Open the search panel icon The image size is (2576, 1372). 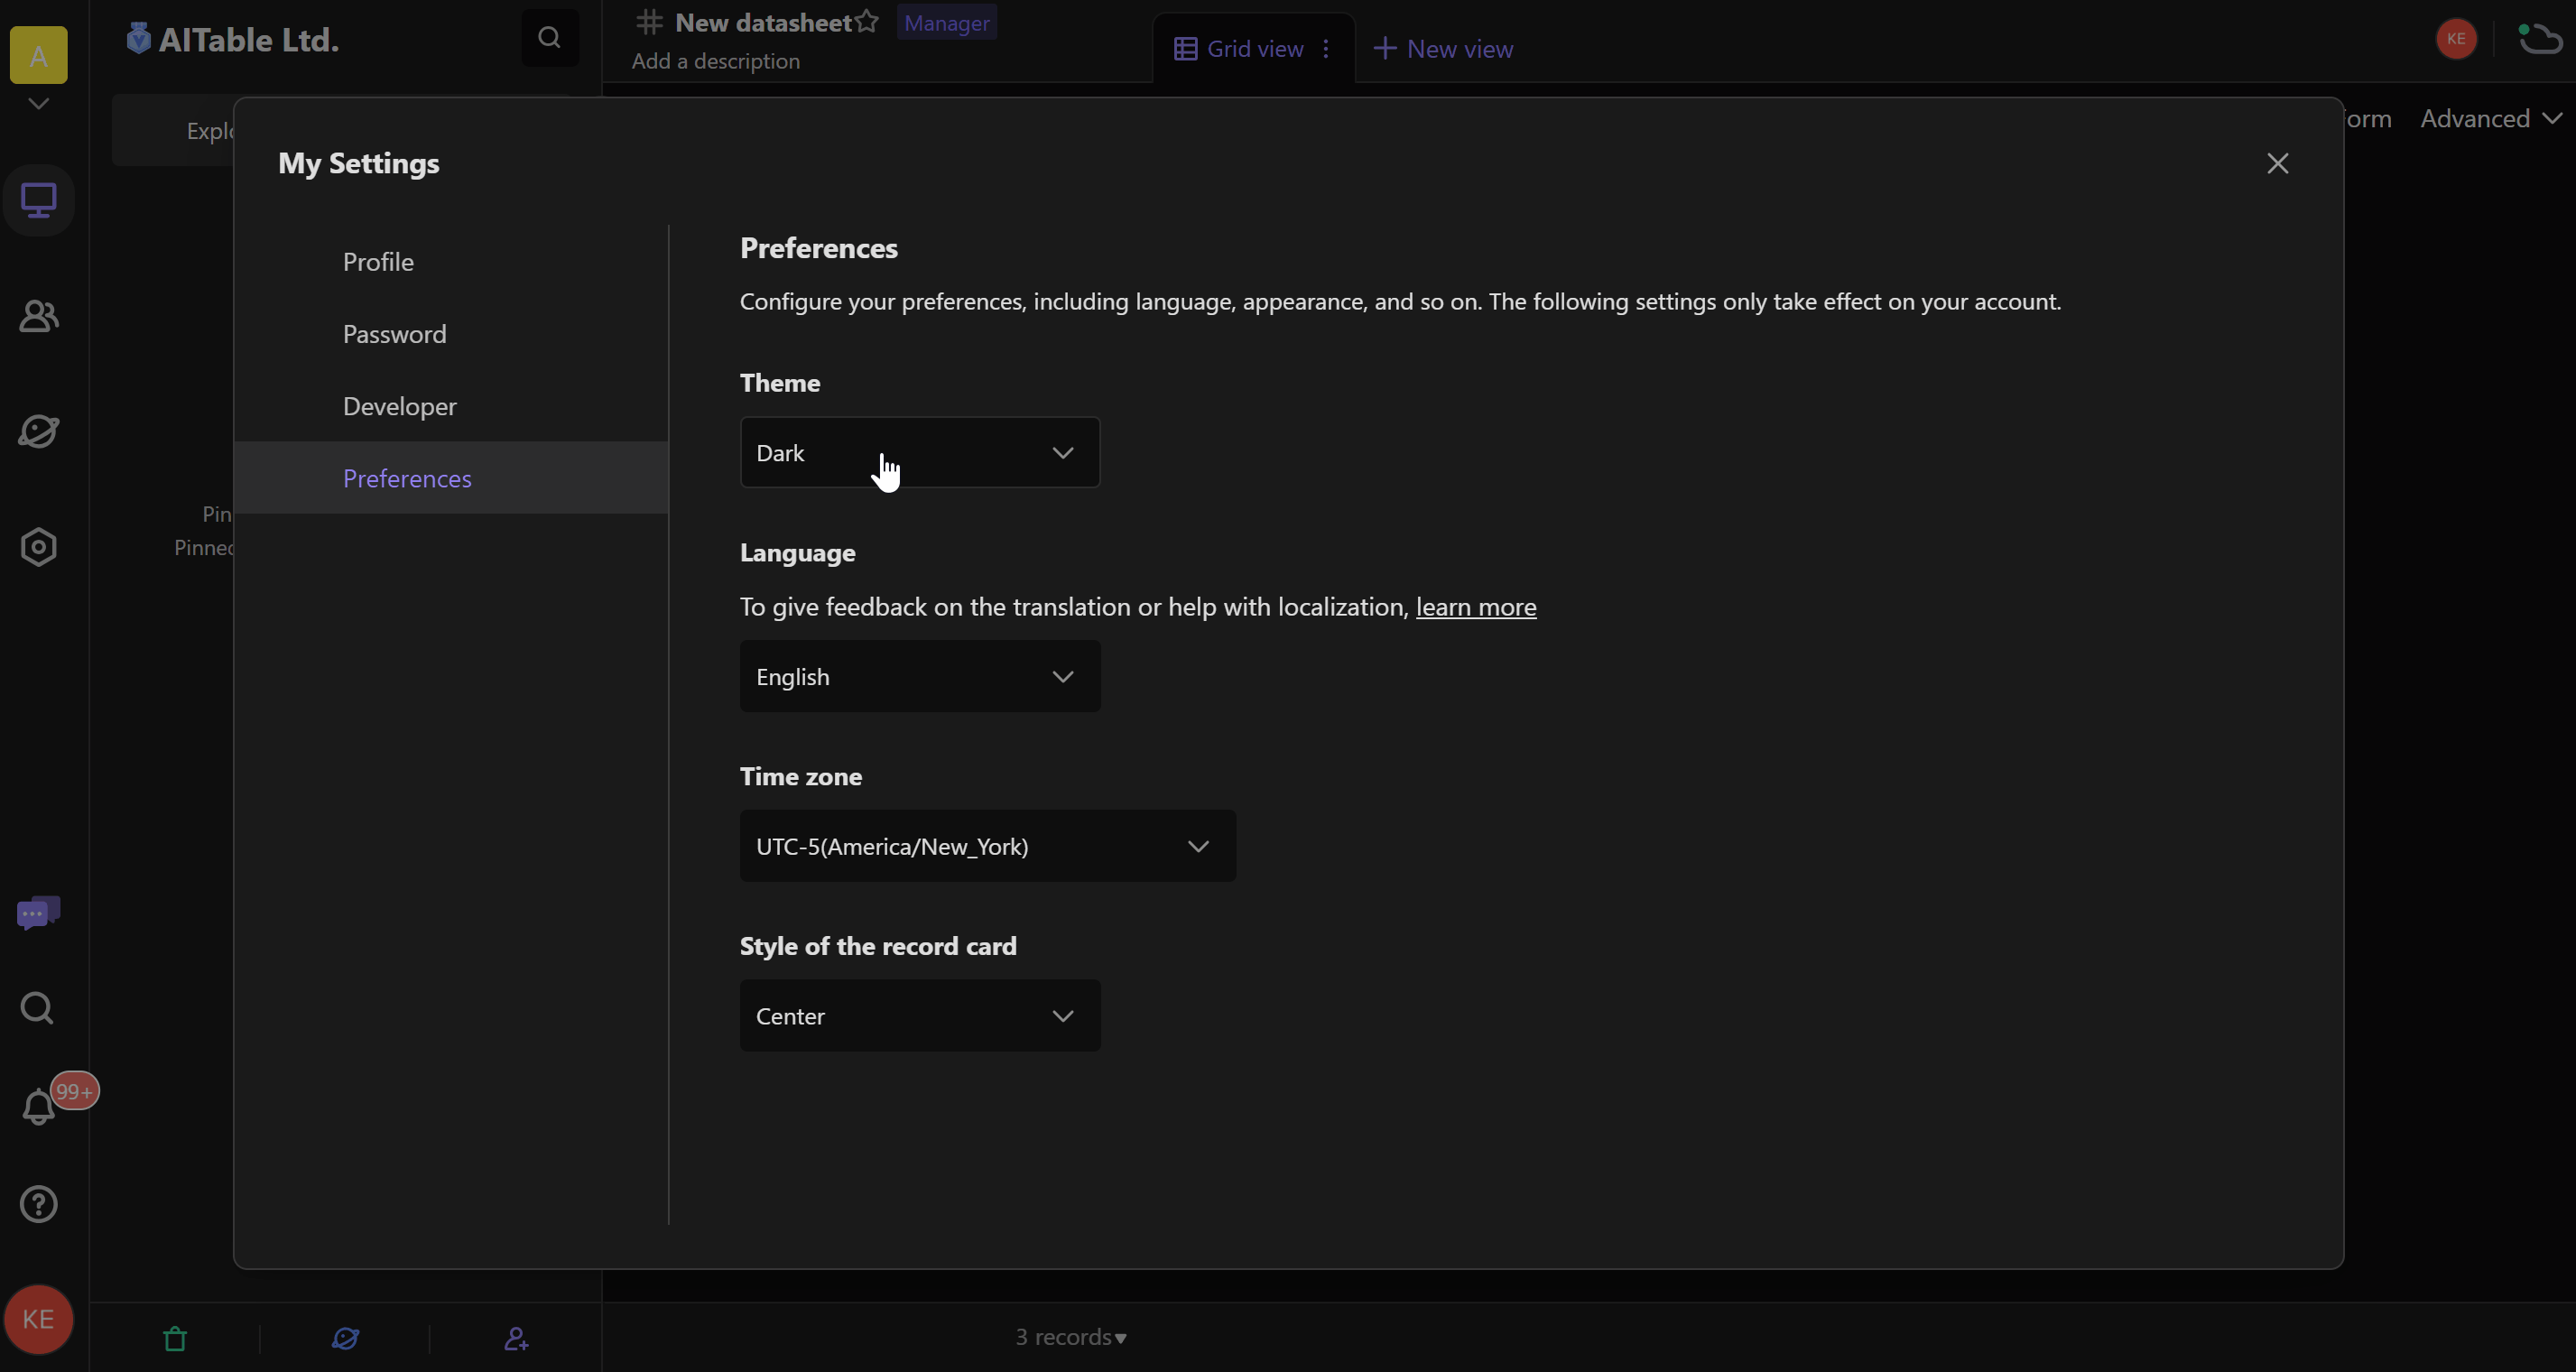(x=38, y=1007)
